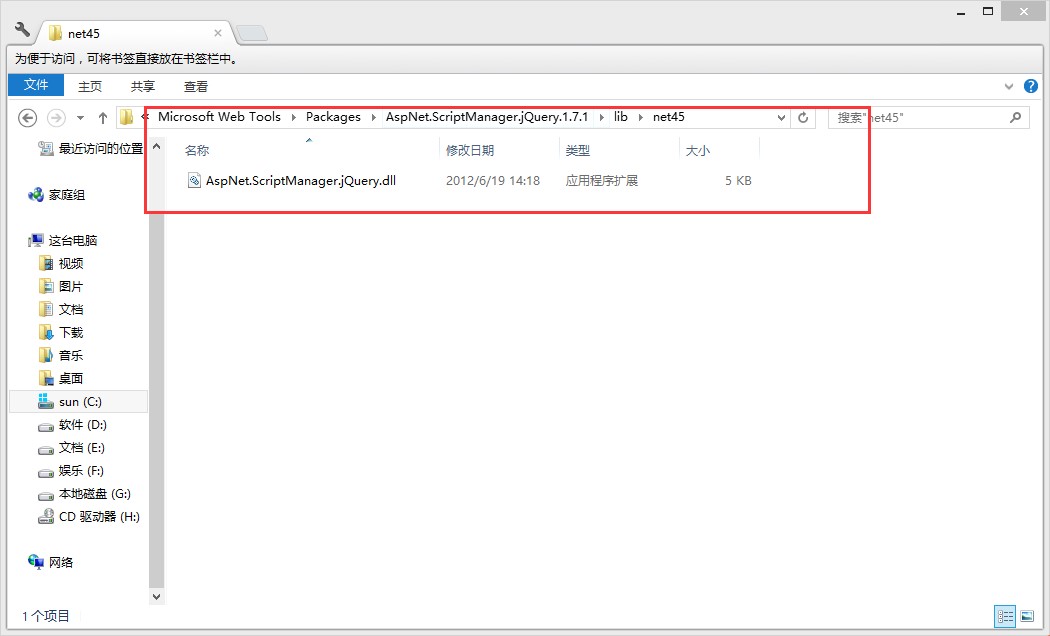This screenshot has height=636, width=1050.
Task: Expand the ribbon with chevron arrow
Action: tap(1009, 86)
